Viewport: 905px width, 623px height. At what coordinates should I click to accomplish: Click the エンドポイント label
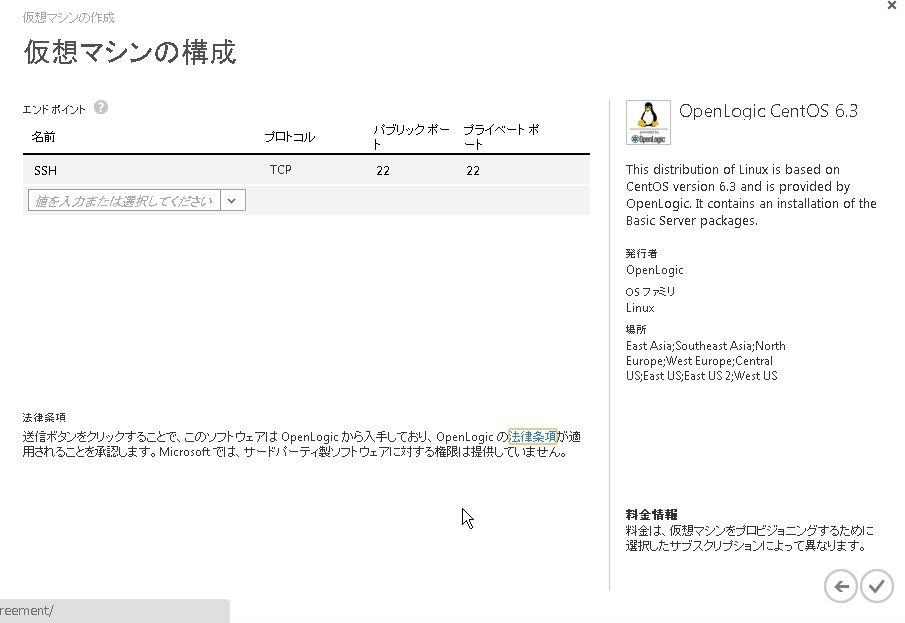point(54,109)
